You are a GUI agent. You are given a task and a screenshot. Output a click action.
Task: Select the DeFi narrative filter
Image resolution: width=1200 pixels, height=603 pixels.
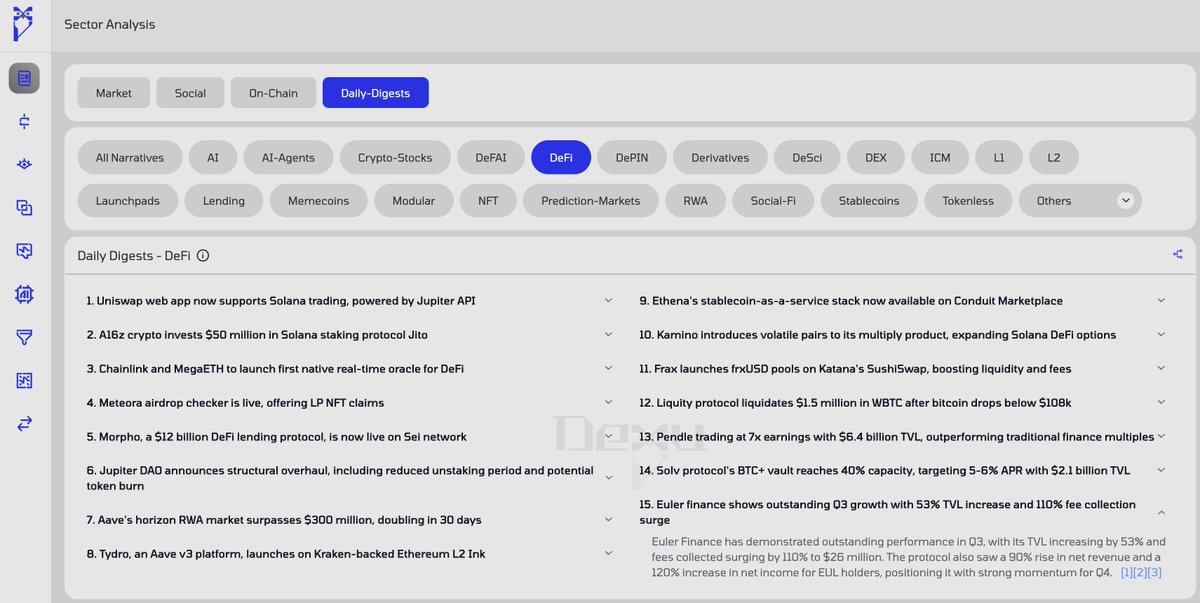click(x=561, y=158)
